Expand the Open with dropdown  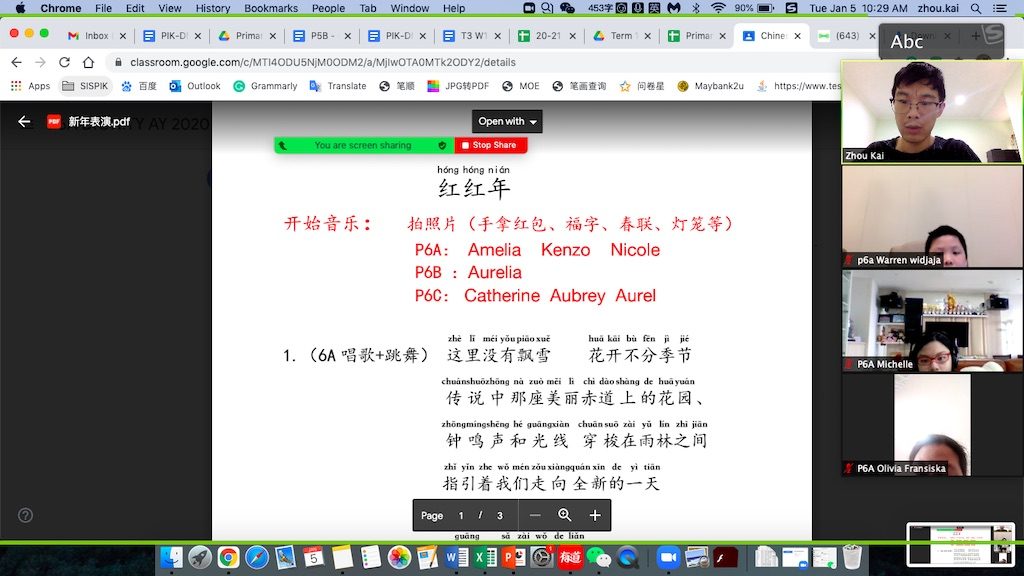click(507, 121)
